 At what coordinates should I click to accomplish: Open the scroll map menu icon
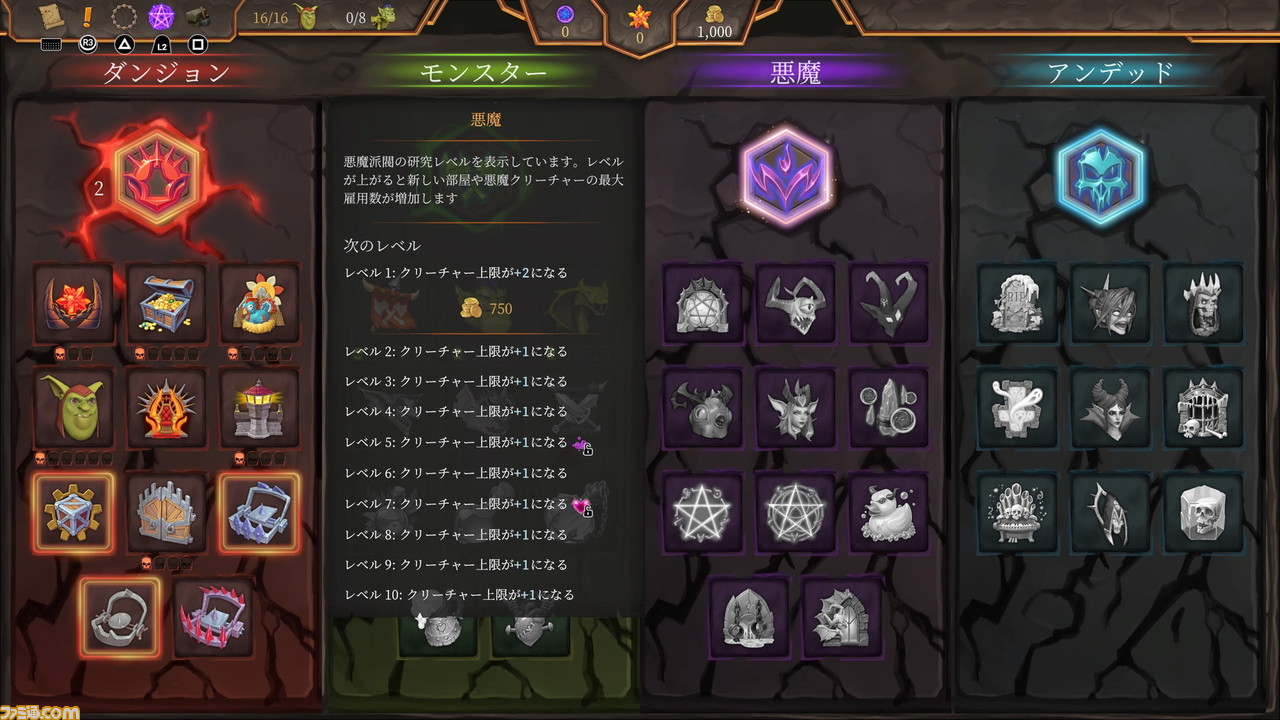click(x=52, y=17)
